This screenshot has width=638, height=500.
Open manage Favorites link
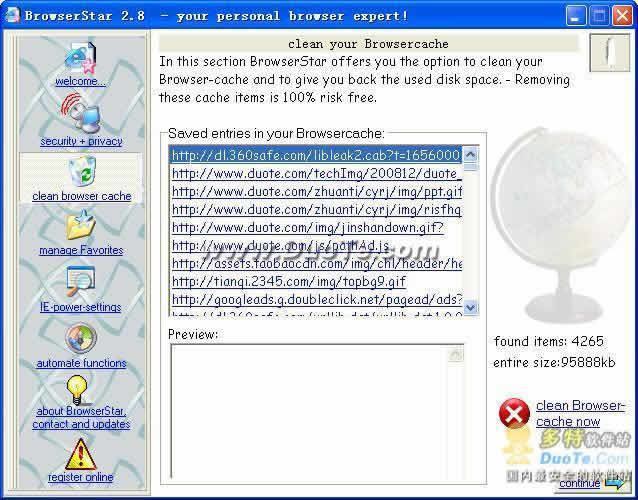81,250
